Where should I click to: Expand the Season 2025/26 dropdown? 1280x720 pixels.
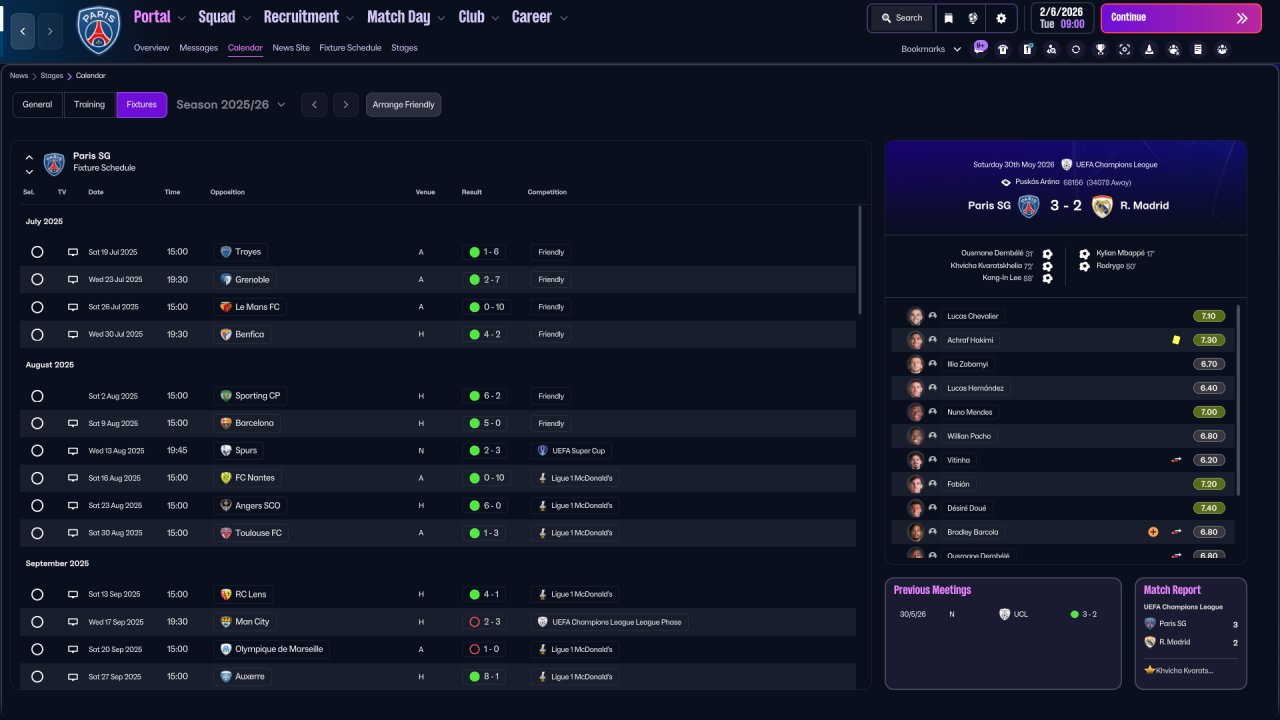point(231,105)
